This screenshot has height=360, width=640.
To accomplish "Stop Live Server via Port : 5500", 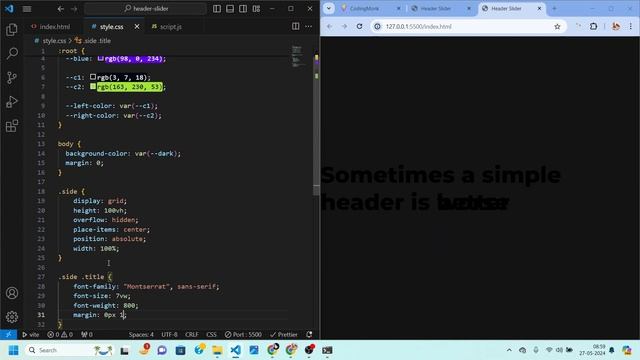I will (243, 335).
